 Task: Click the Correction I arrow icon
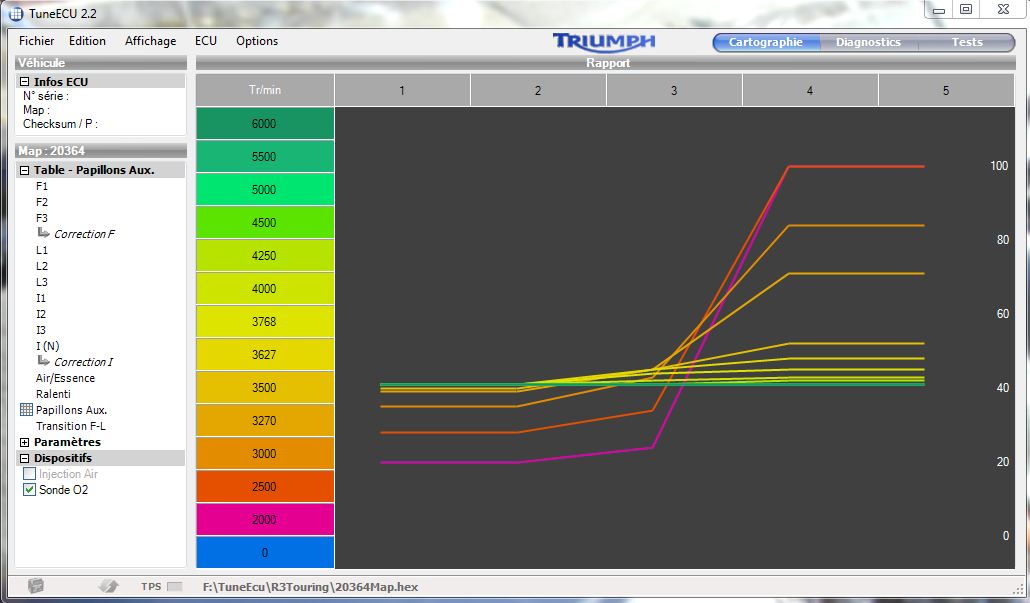[43, 361]
